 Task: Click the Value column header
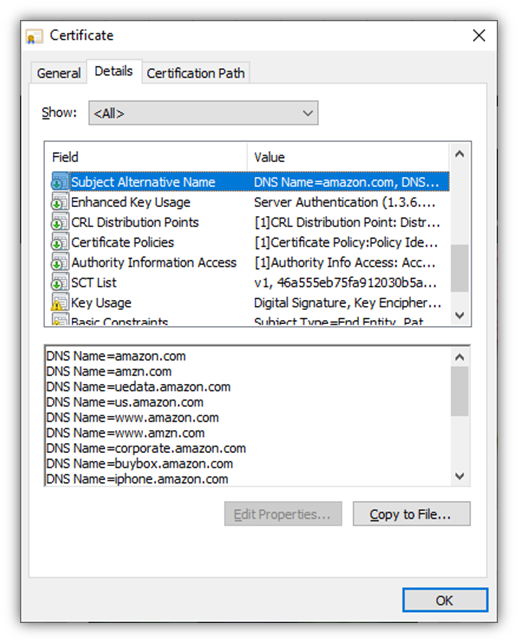click(x=348, y=157)
